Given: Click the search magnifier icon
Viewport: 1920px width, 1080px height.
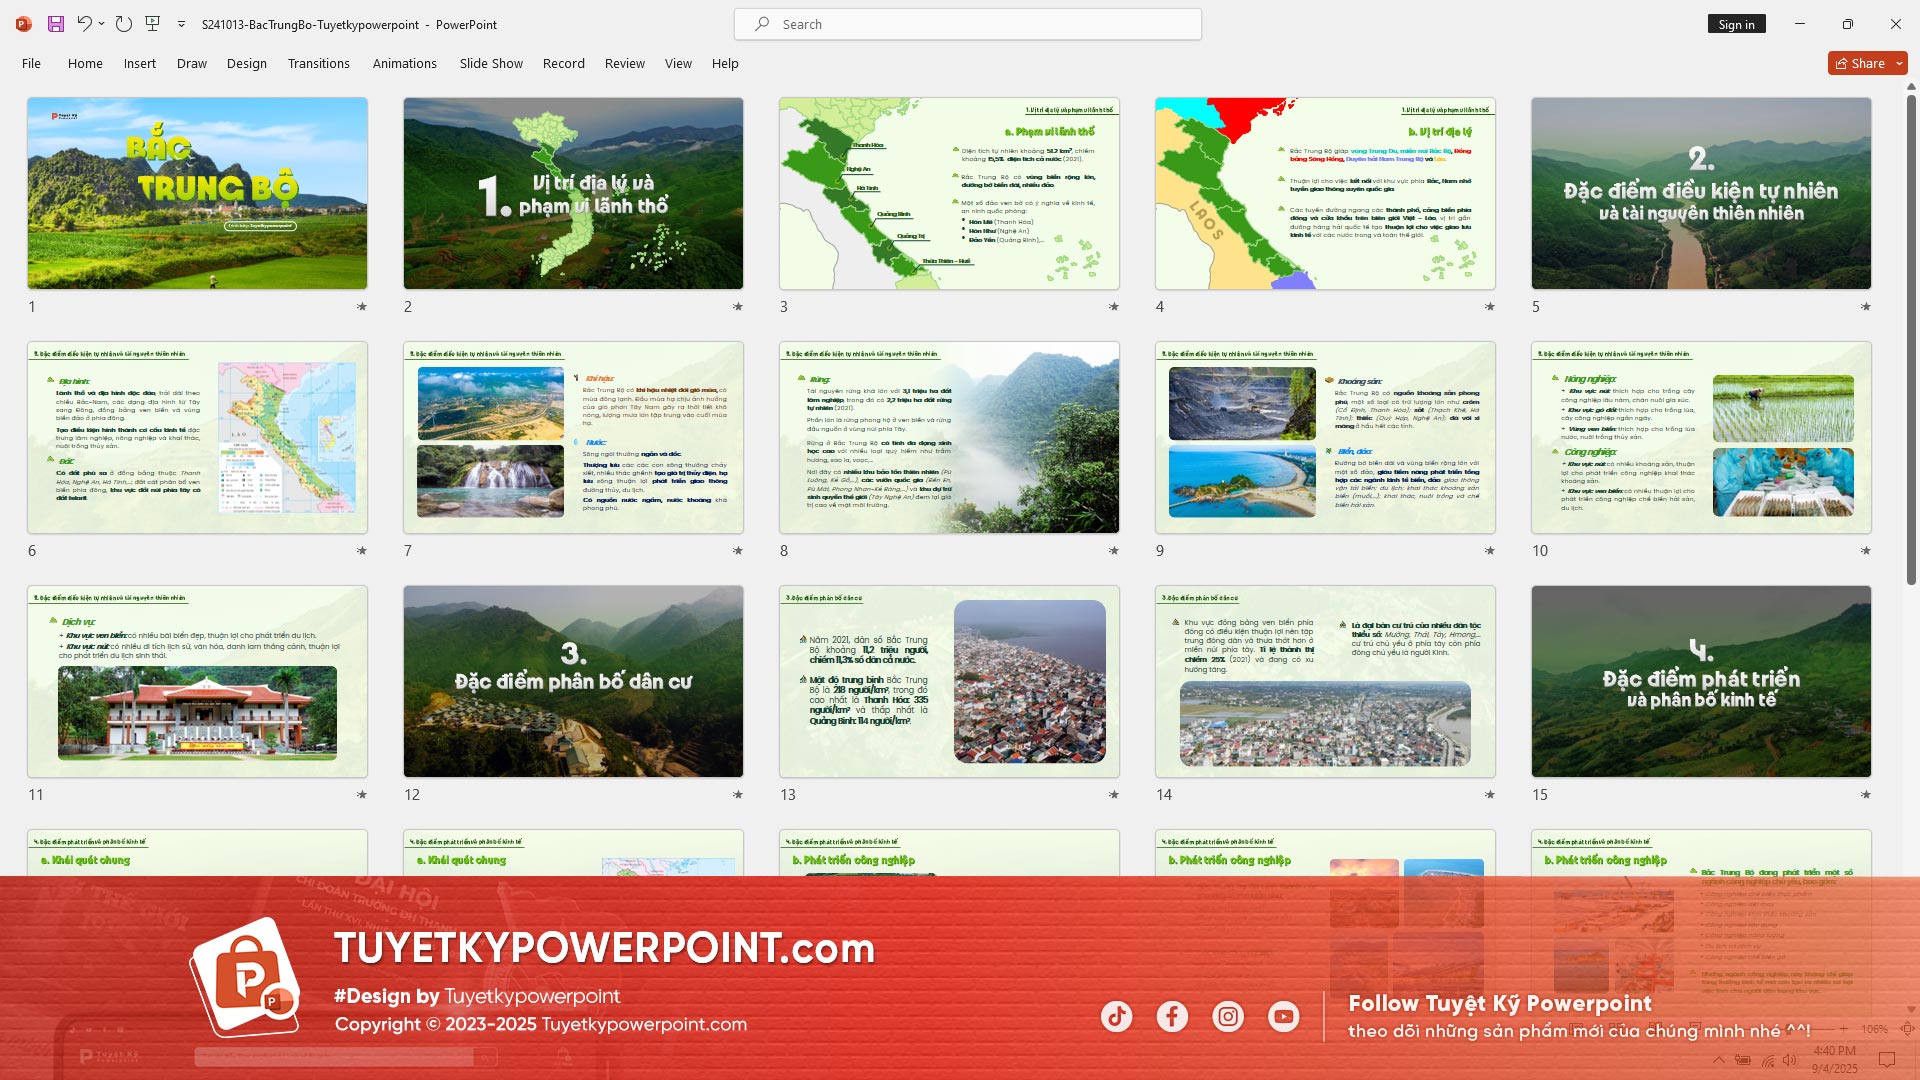Looking at the screenshot, I should tap(761, 24).
